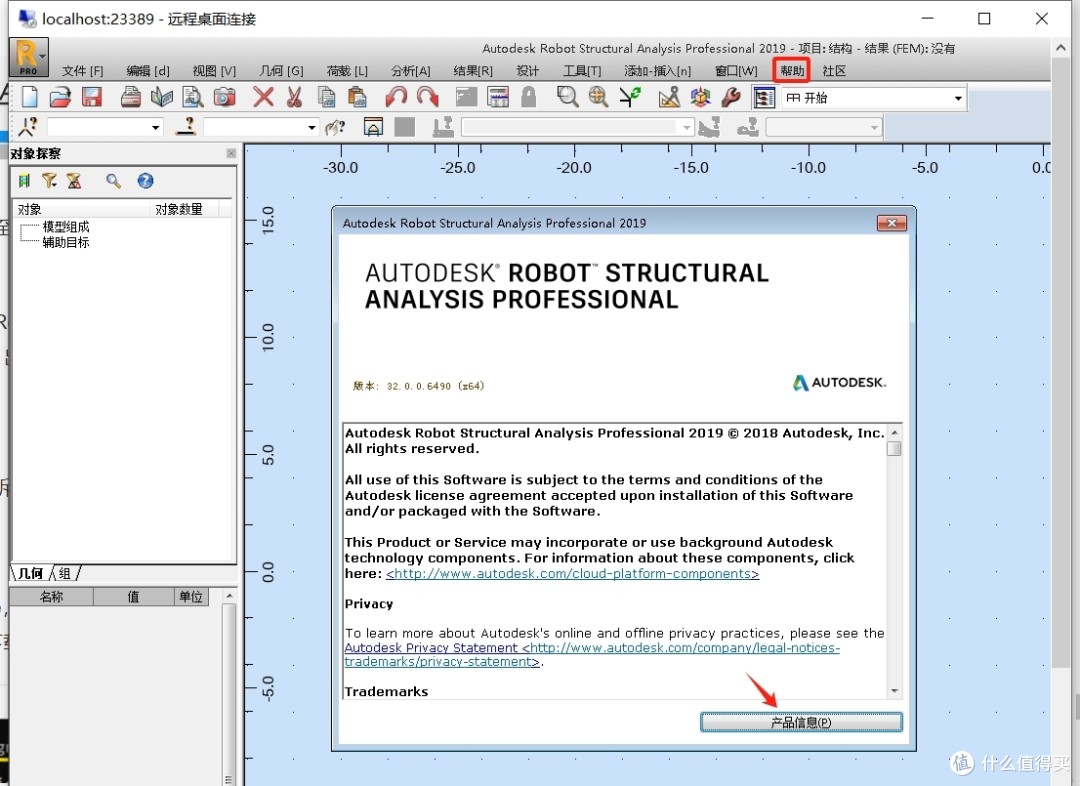
Task: Click the 产品信息(P) button
Action: [801, 722]
